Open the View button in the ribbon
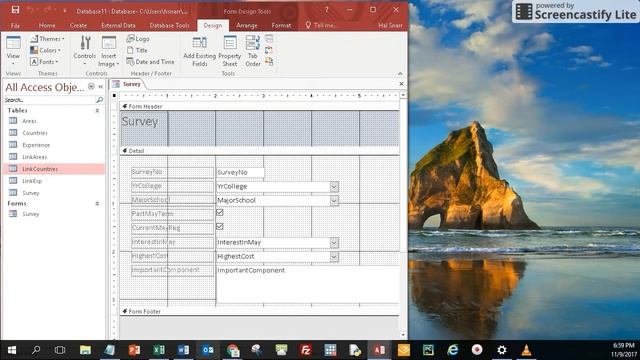The width and height of the screenshot is (640, 360). [13, 51]
